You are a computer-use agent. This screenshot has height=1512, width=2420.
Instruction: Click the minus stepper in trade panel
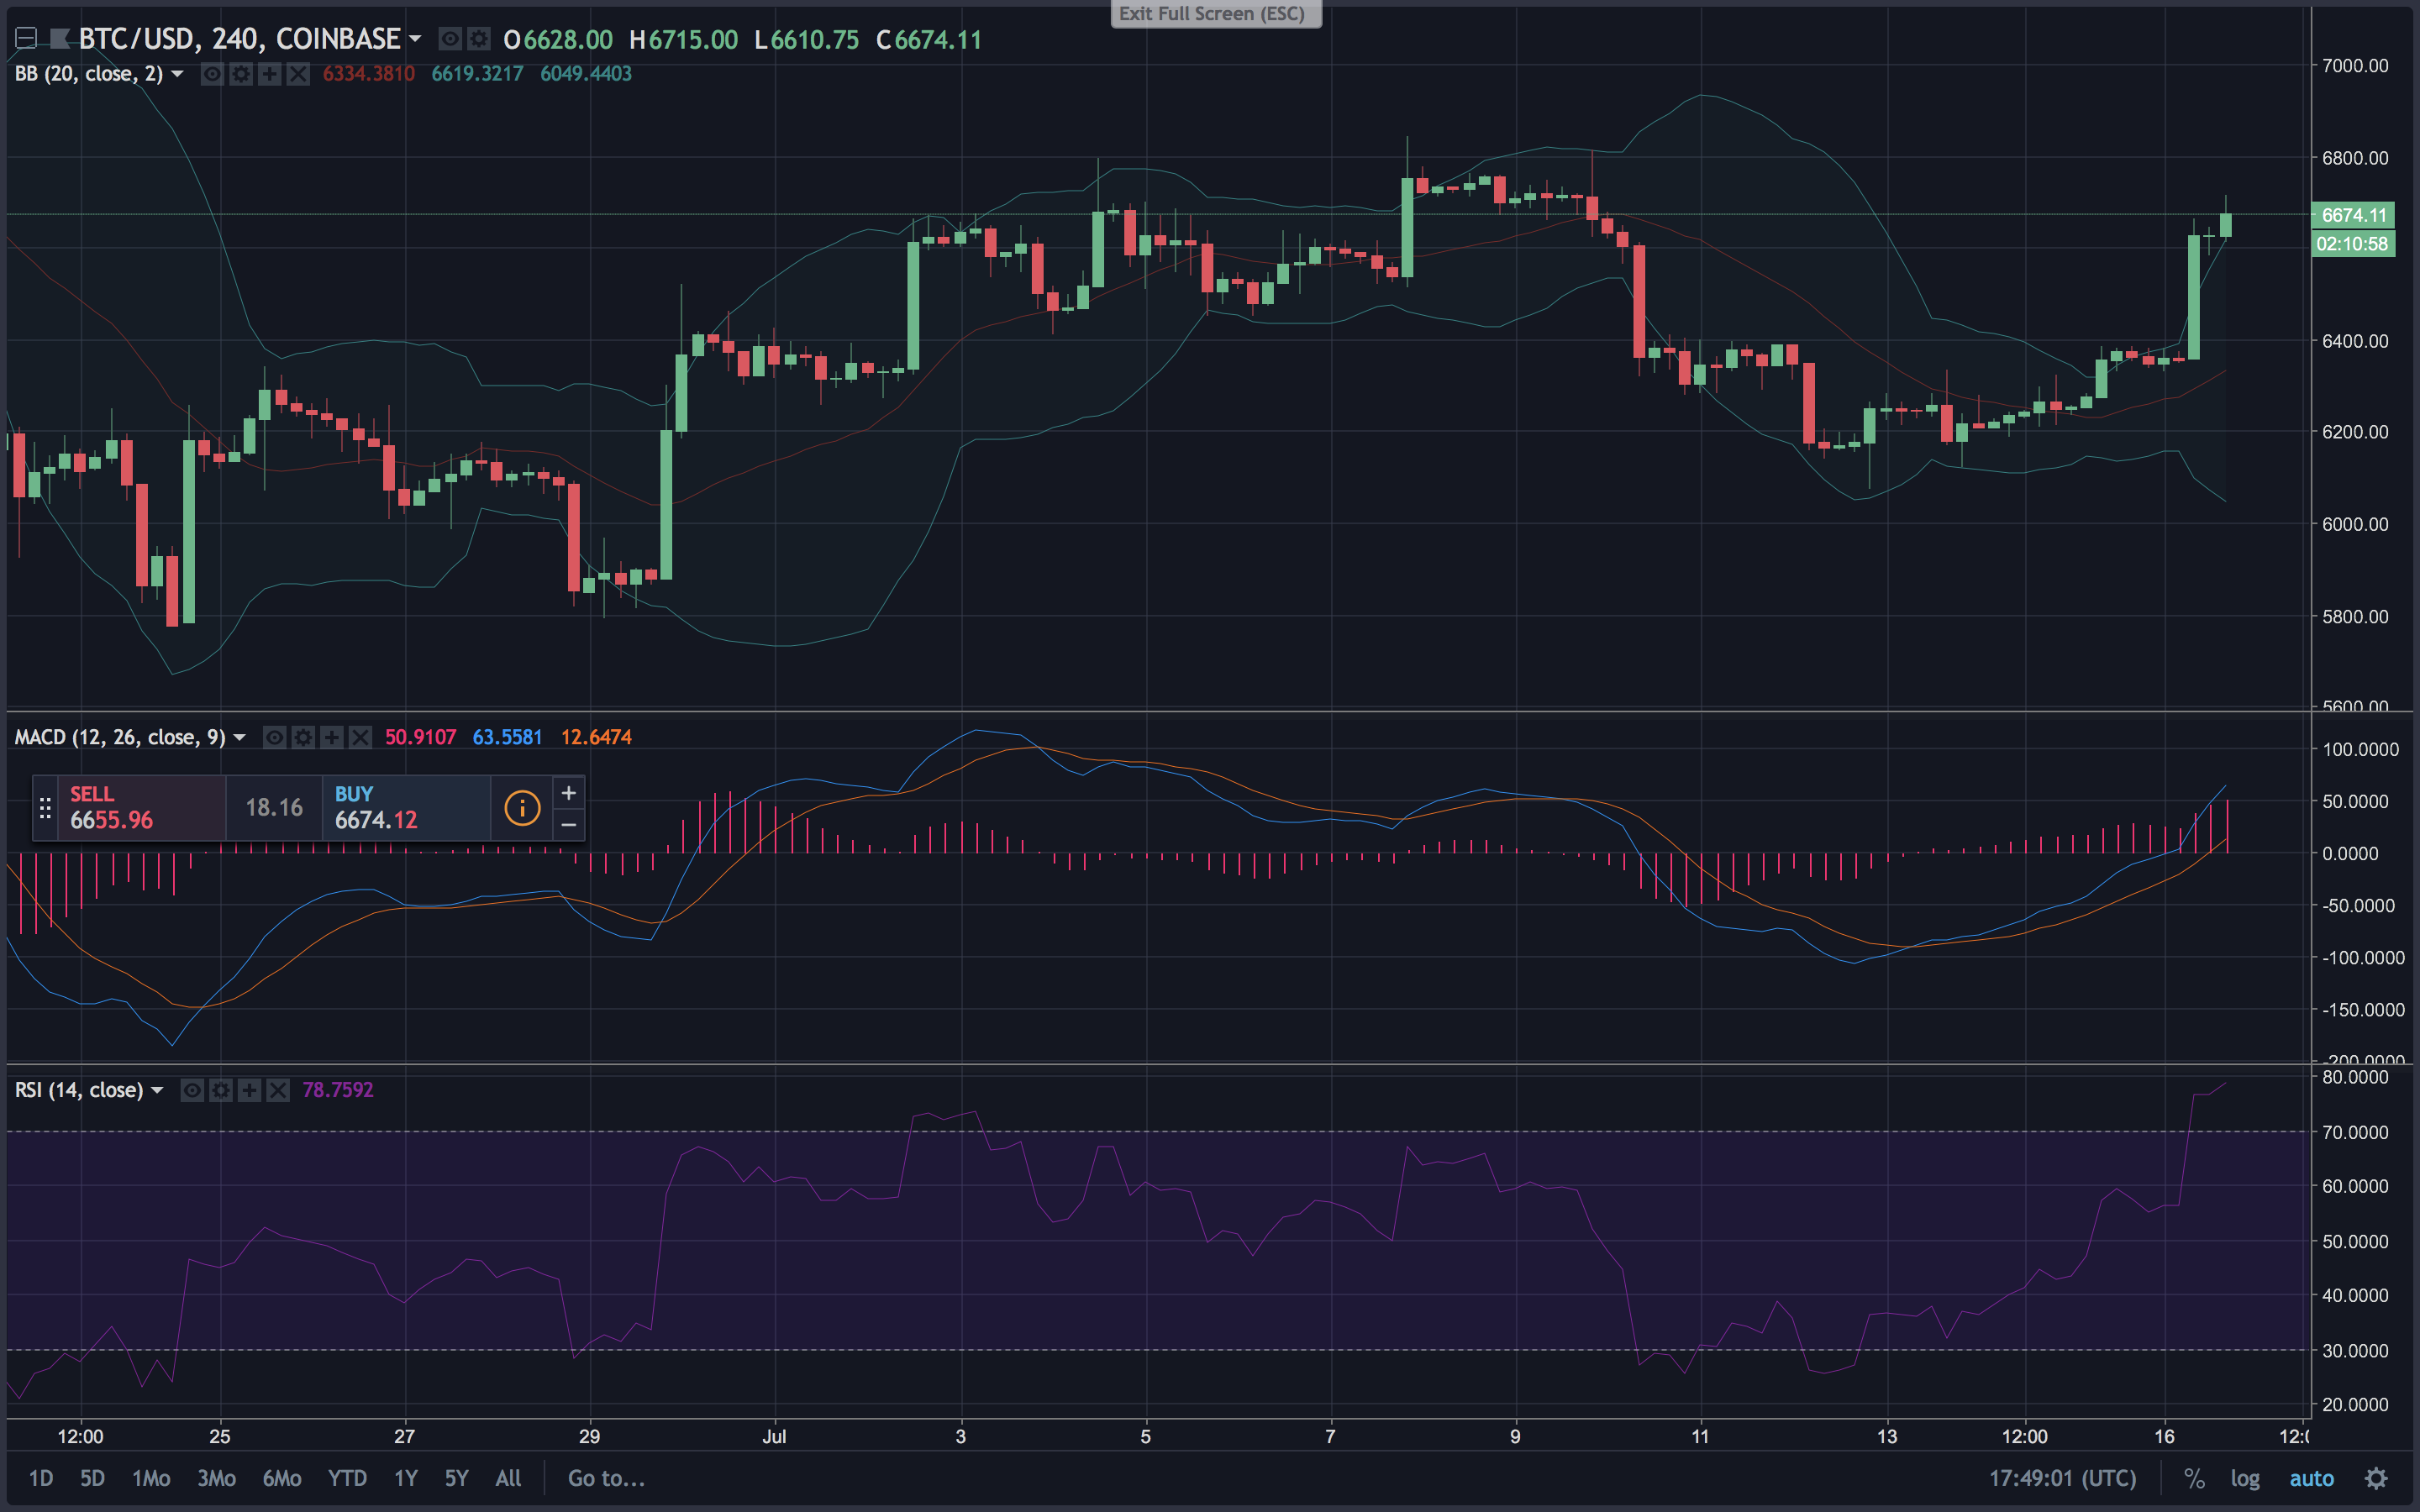coord(568,824)
